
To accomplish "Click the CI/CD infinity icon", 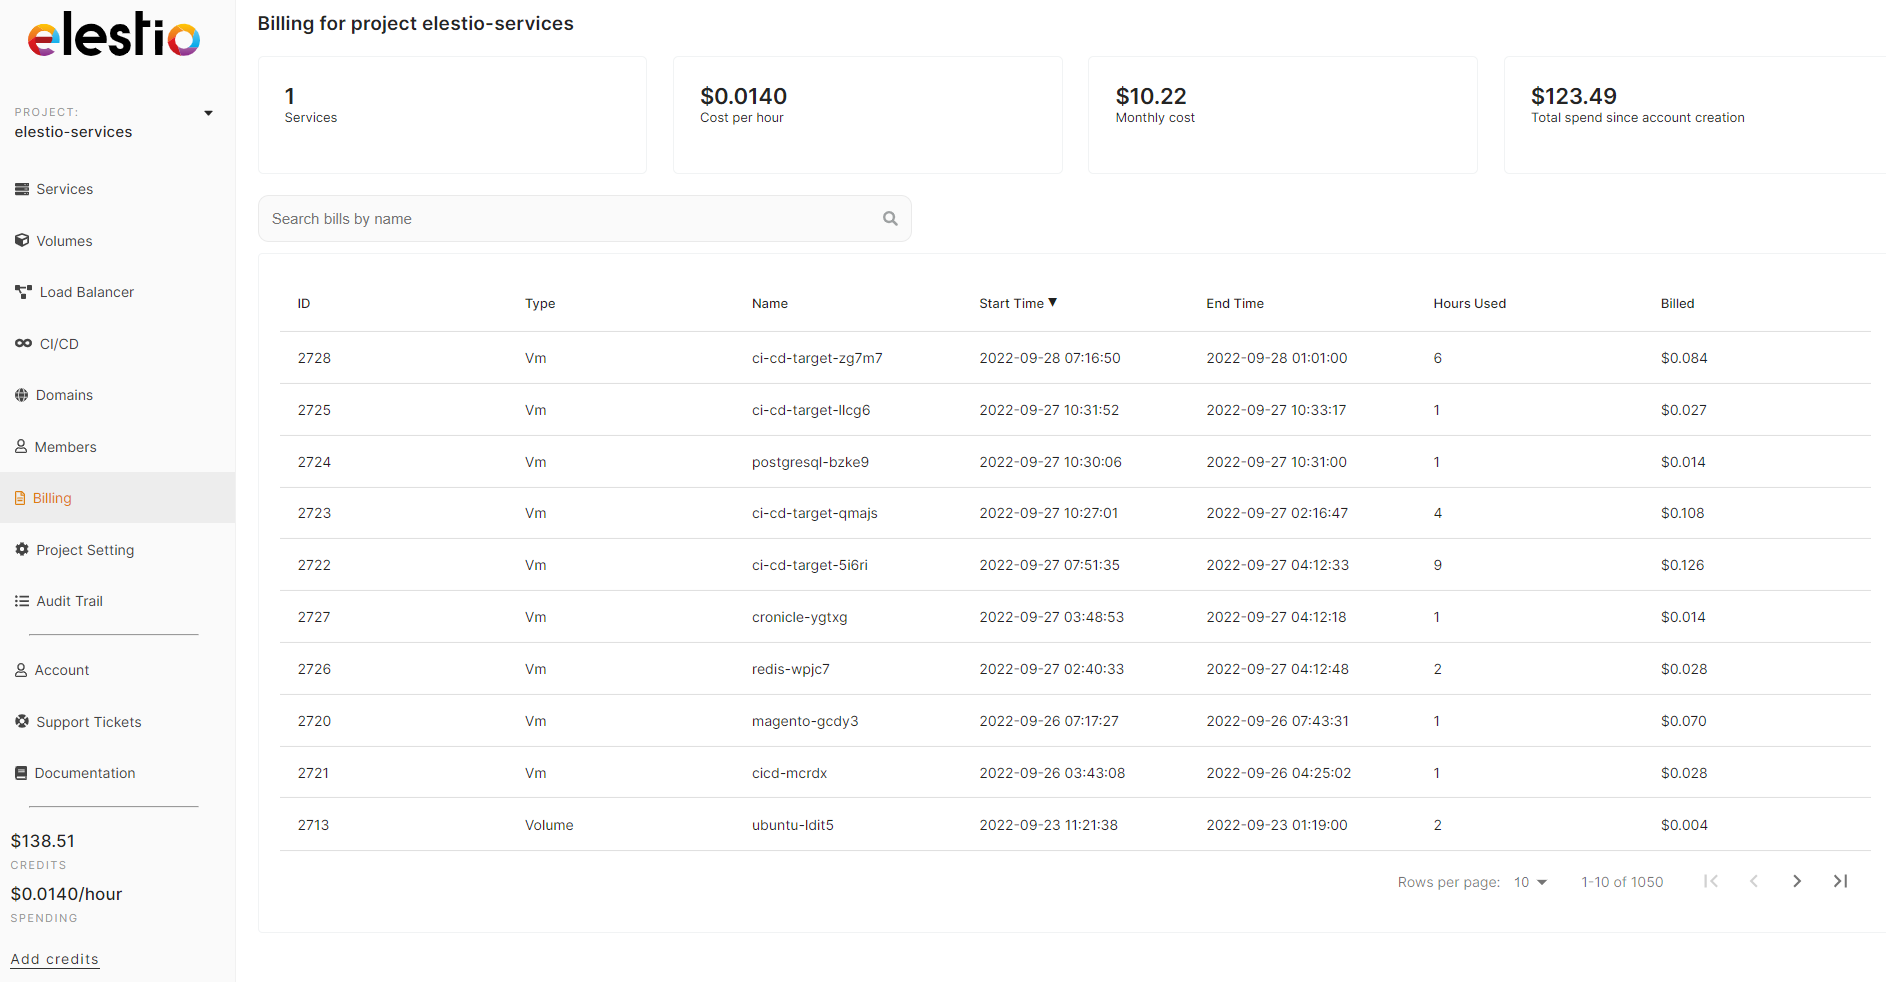I will 23,344.
